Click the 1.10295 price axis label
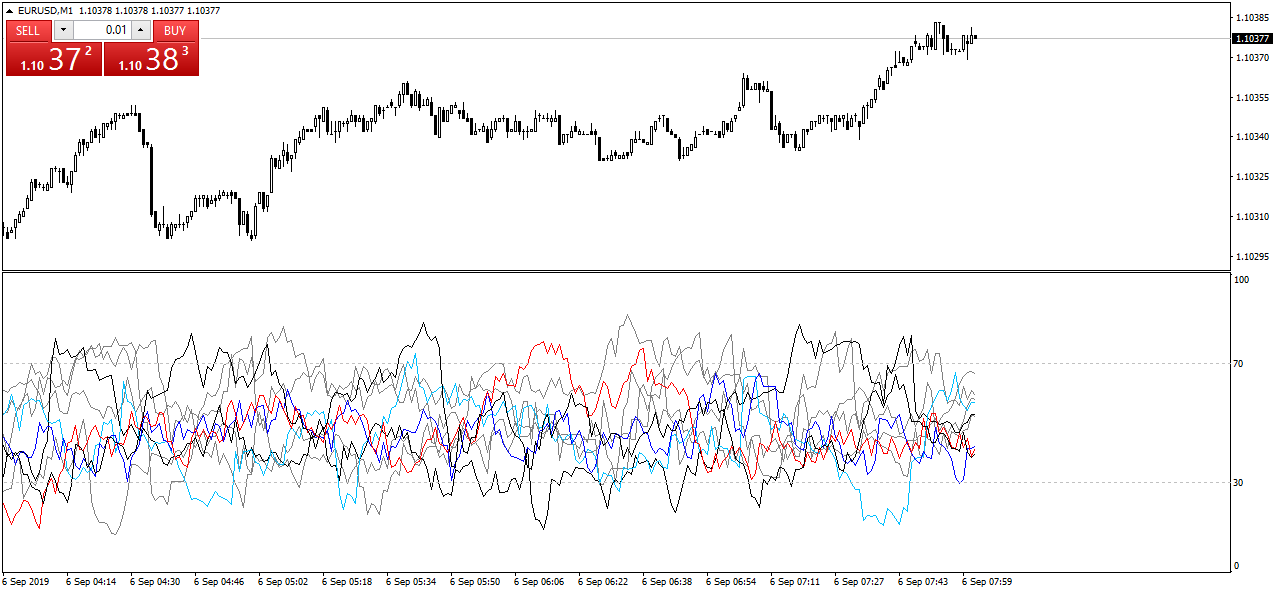Screen dimensions: 1276x593 point(1253,256)
